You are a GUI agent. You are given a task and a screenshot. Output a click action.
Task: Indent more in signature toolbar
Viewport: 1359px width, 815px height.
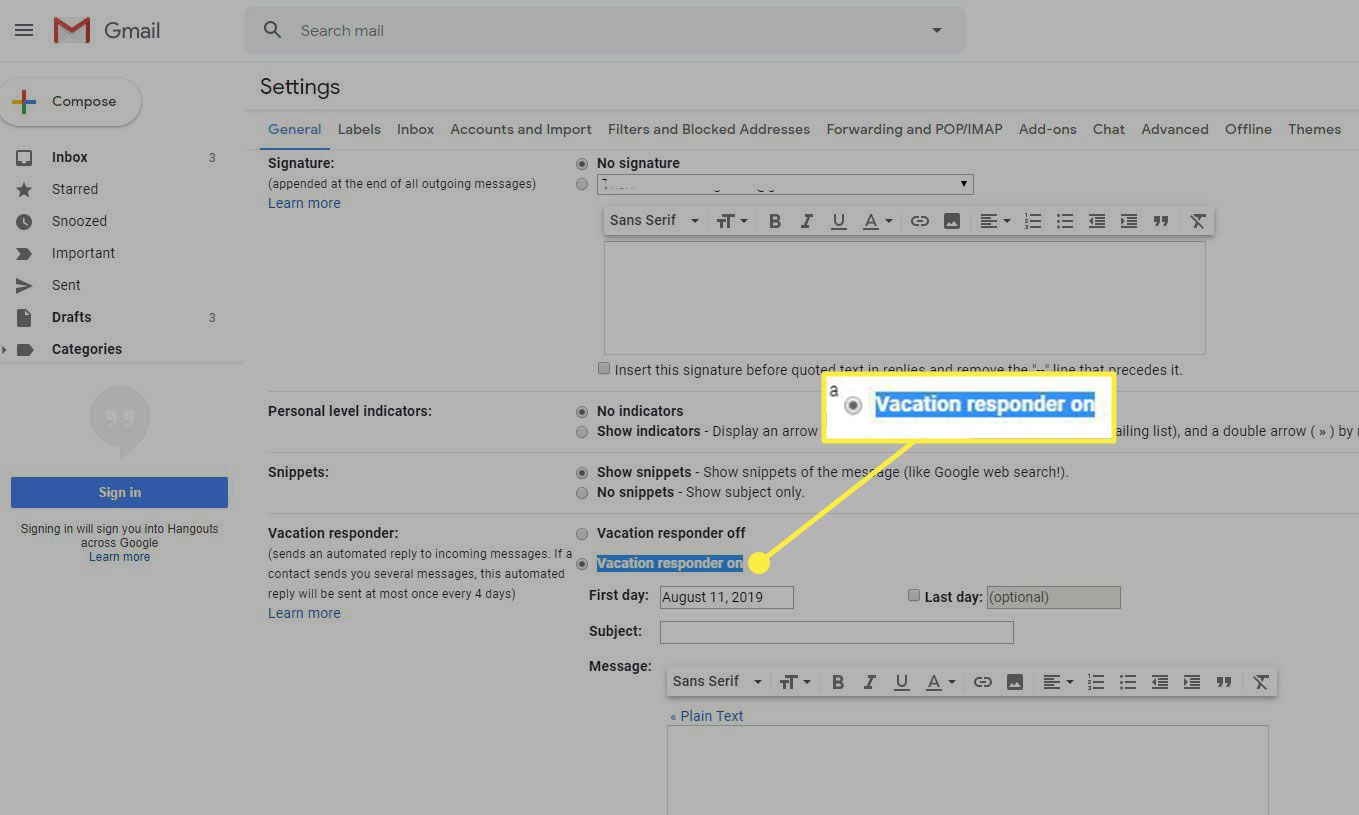[1129, 221]
